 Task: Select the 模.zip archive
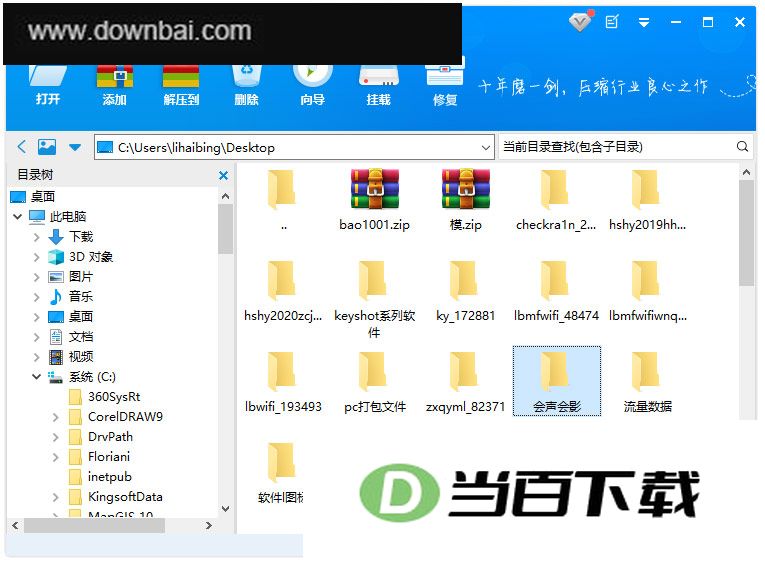coord(466,200)
